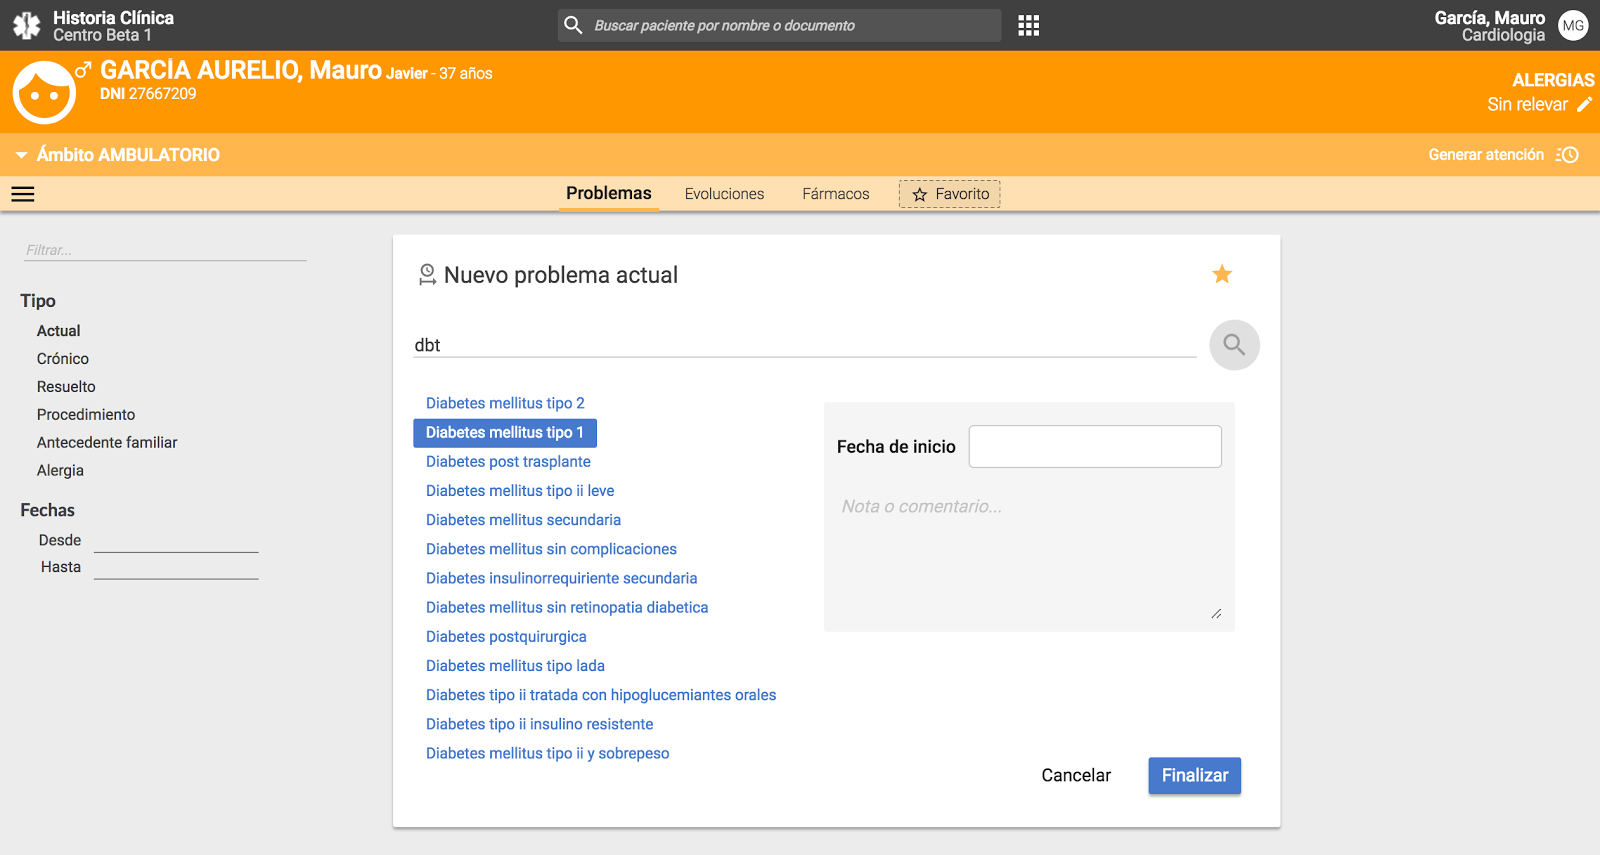This screenshot has width=1600, height=855.
Task: Filter by type Procedimiento
Action: click(x=86, y=415)
